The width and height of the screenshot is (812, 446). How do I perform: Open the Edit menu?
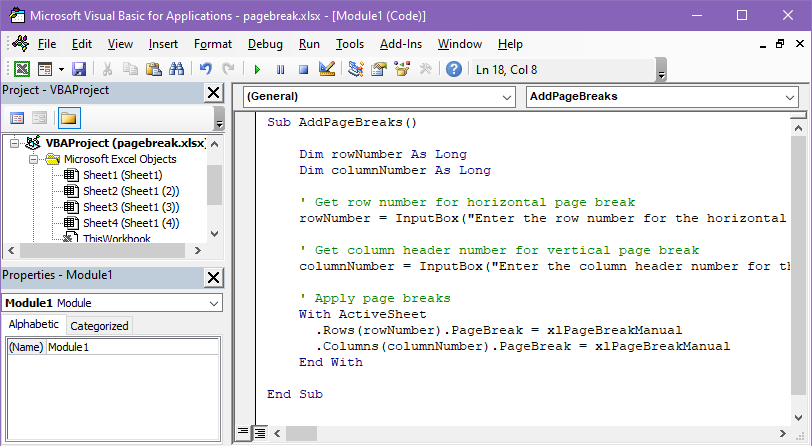82,44
